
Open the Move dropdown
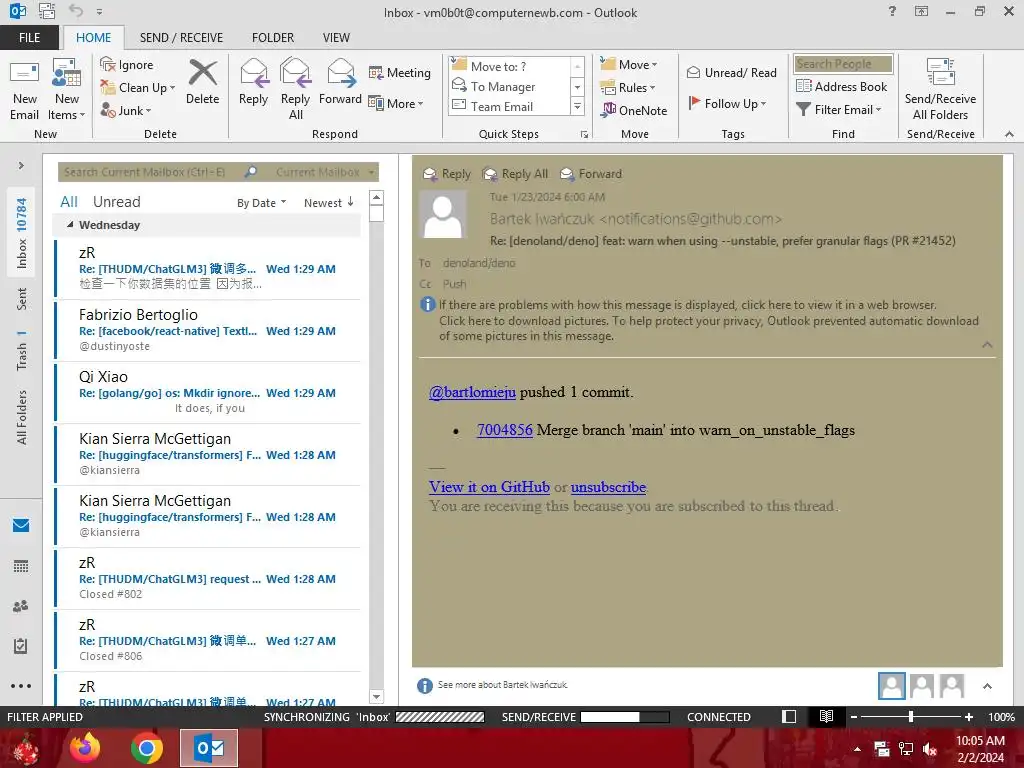[x=629, y=65]
